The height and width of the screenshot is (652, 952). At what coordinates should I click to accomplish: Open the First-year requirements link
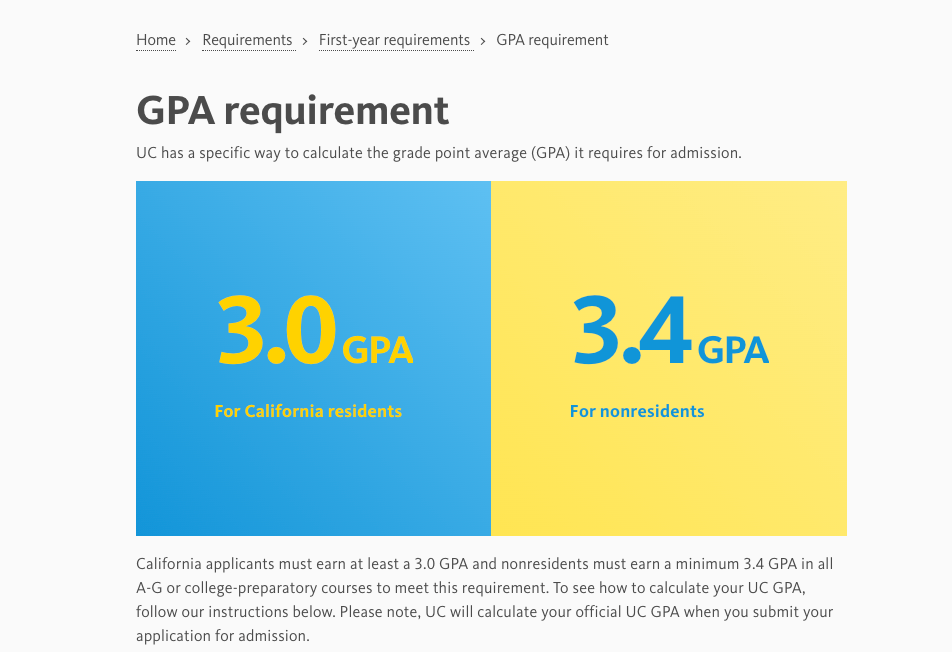[x=395, y=40]
